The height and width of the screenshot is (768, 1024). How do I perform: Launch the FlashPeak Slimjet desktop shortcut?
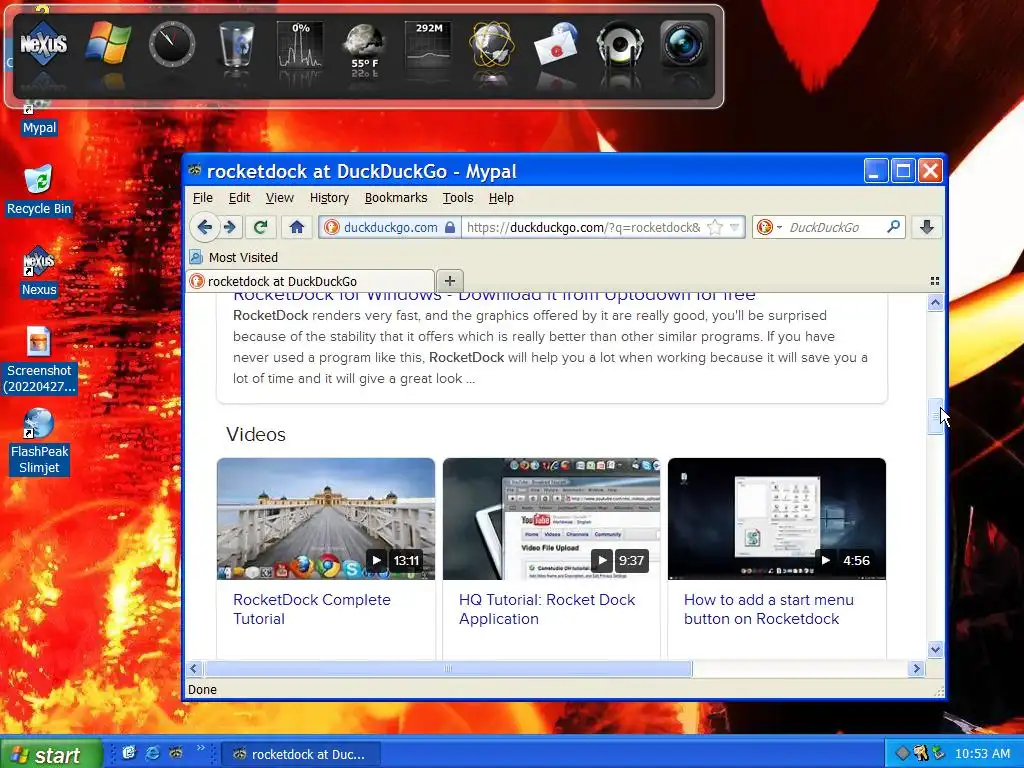[x=39, y=441]
